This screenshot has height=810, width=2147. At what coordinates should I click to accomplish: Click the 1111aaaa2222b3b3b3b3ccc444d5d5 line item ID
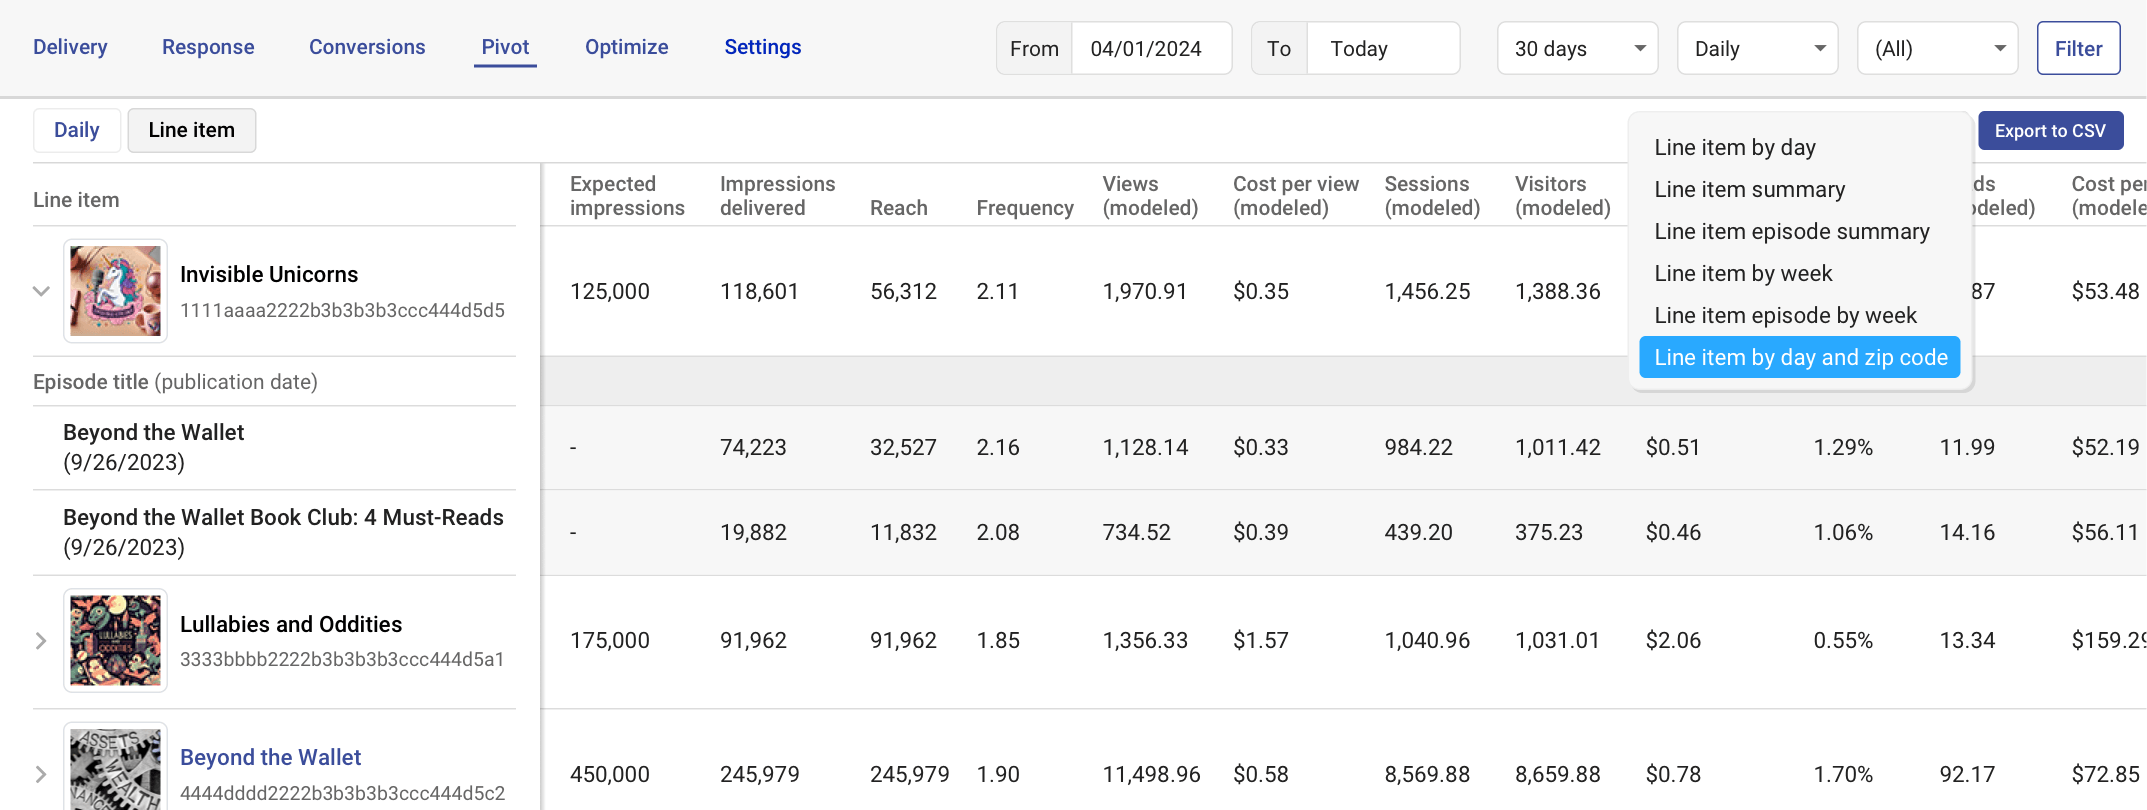(342, 310)
